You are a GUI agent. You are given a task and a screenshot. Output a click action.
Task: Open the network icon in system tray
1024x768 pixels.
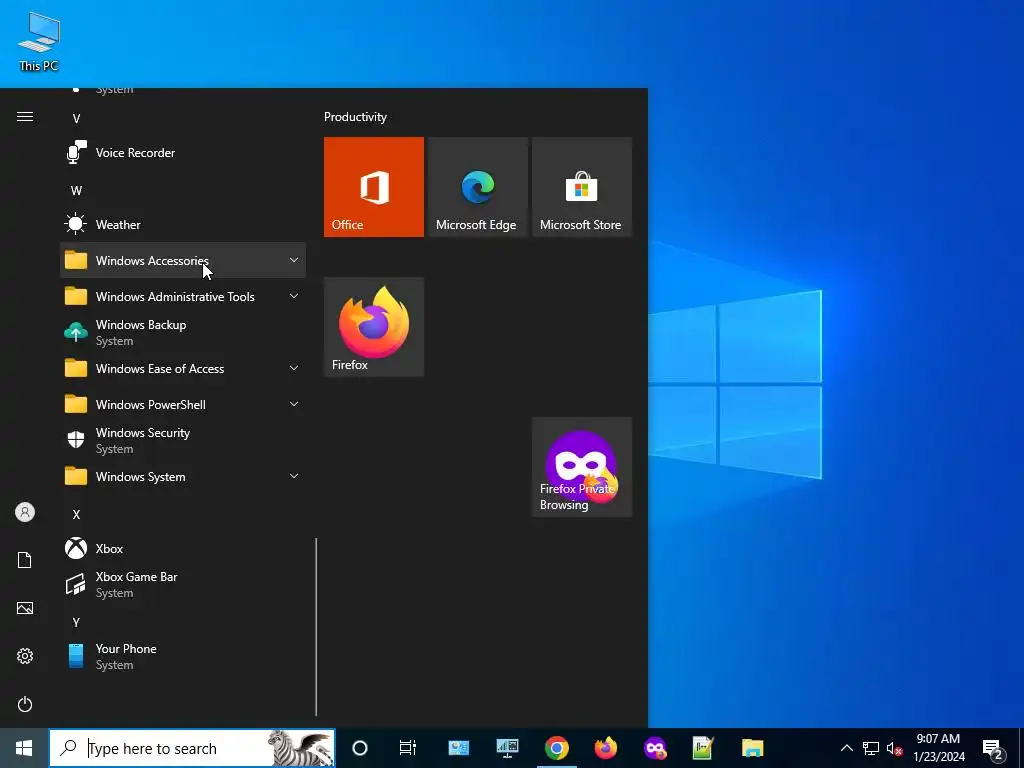tap(871, 748)
